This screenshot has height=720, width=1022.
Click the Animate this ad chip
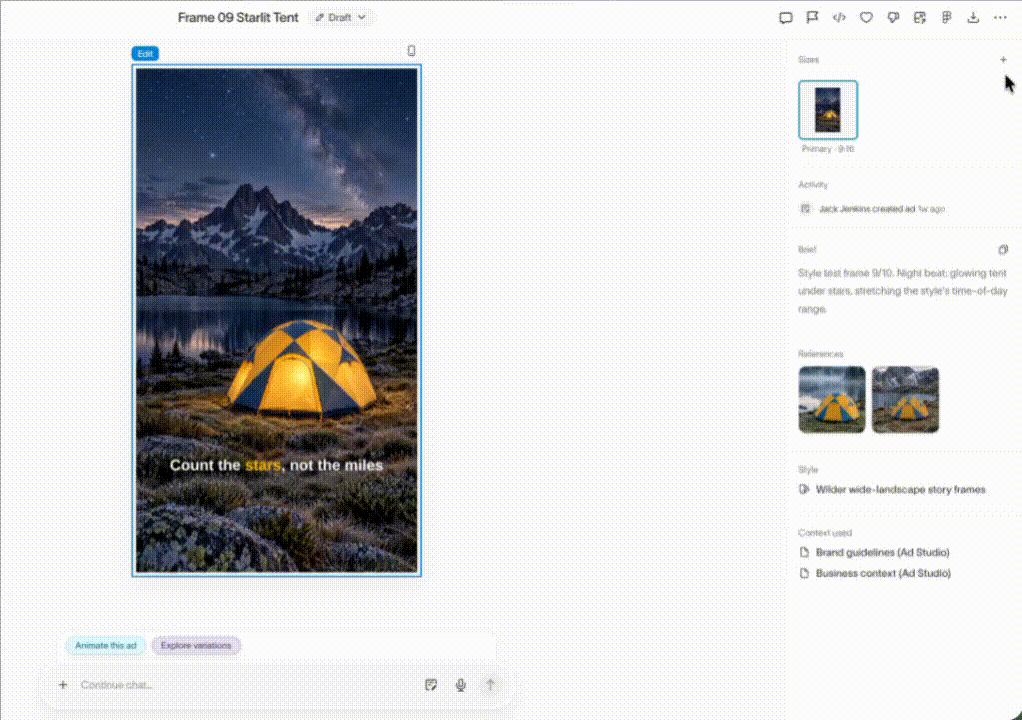tap(106, 646)
